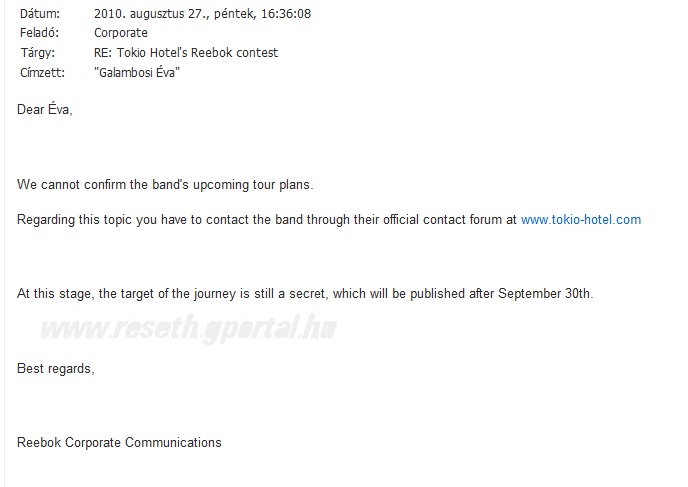Select recipient "Galambosi Éva"

click(137, 72)
